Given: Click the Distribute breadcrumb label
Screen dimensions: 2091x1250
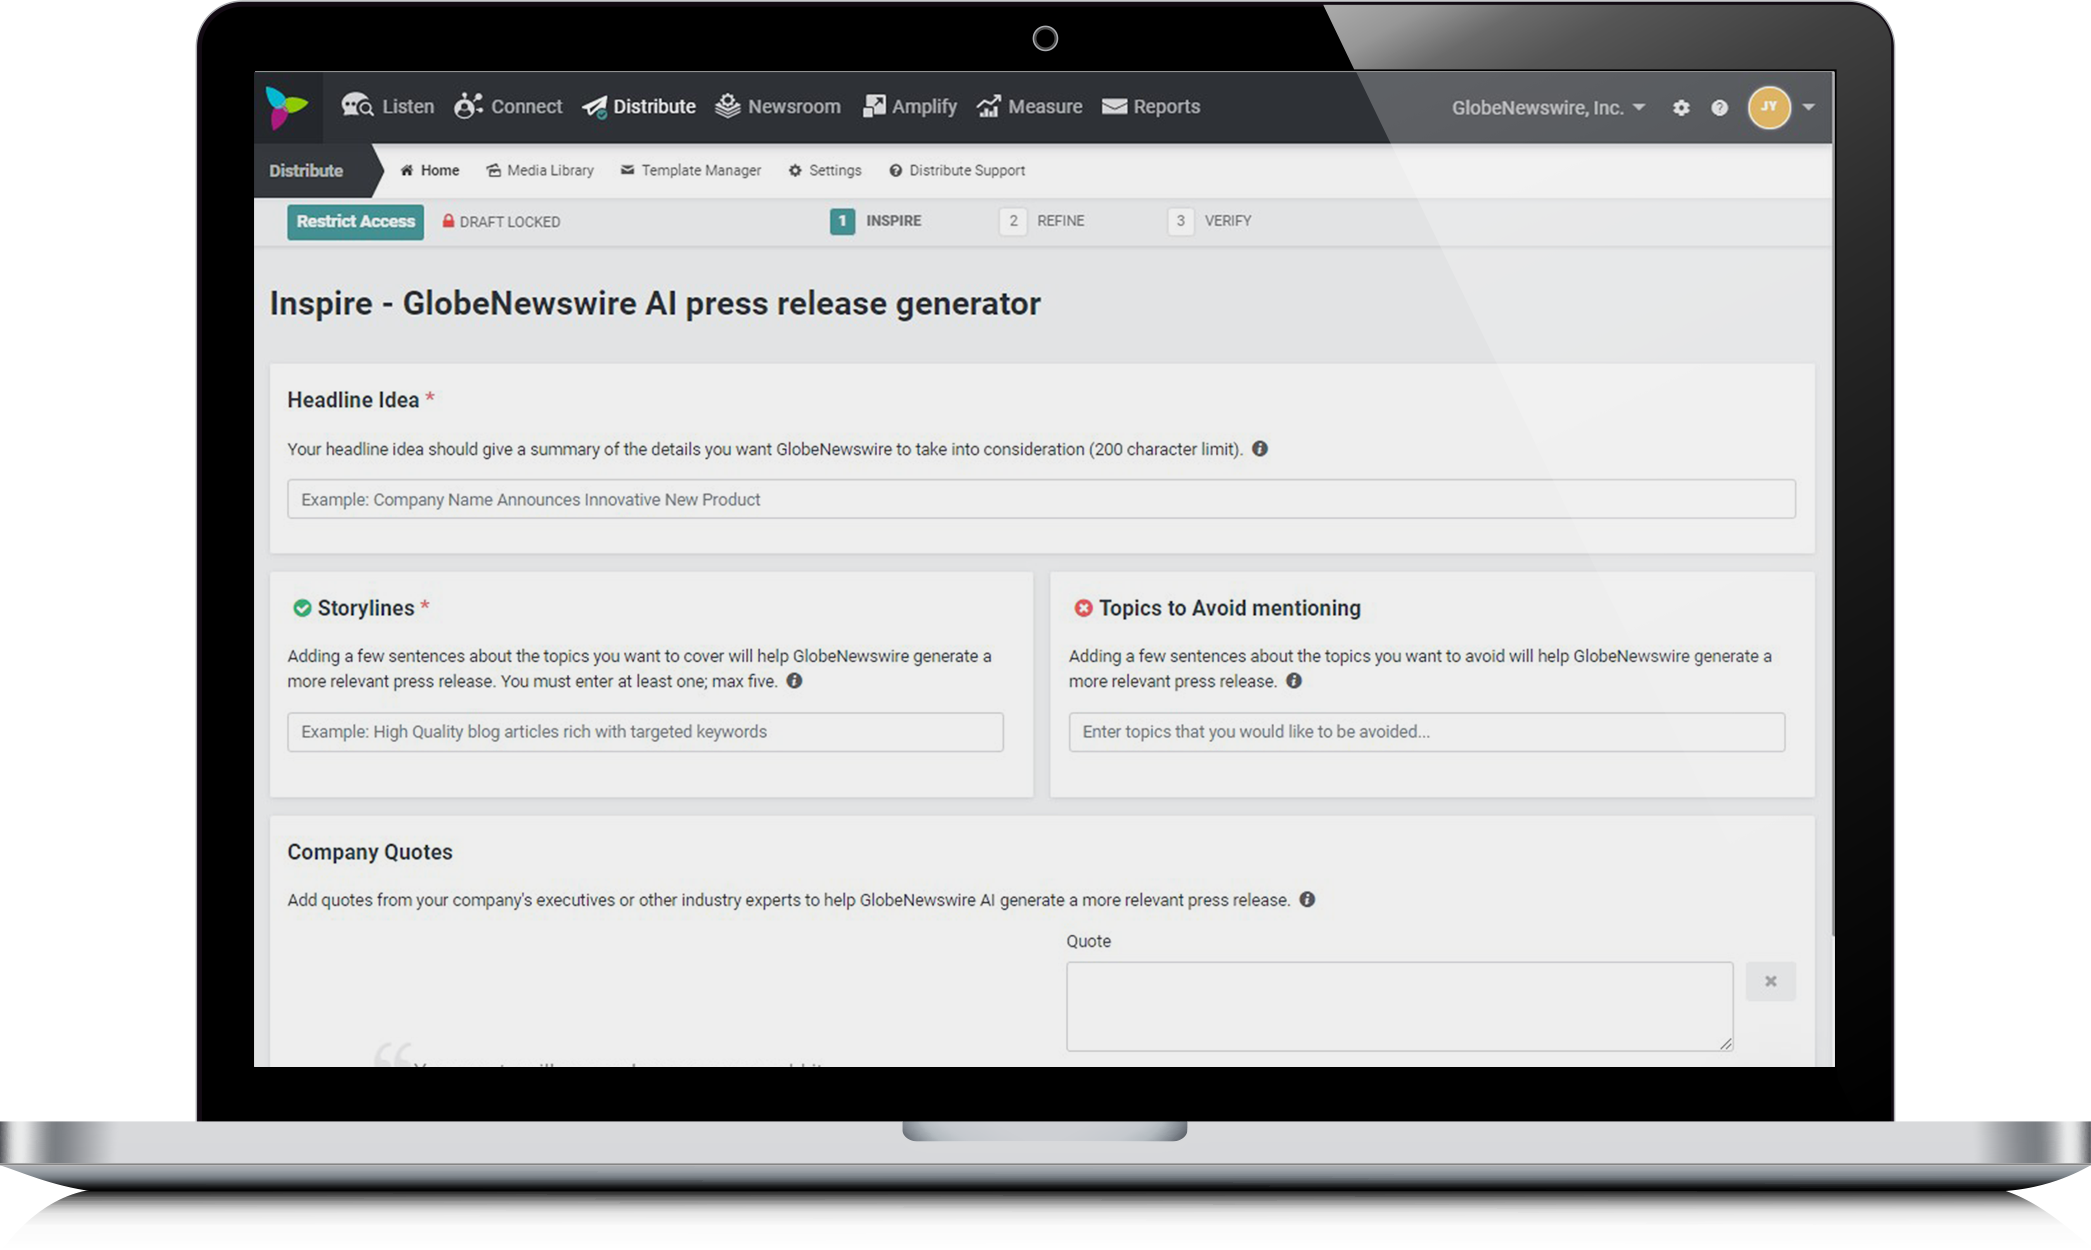Looking at the screenshot, I should pos(306,171).
